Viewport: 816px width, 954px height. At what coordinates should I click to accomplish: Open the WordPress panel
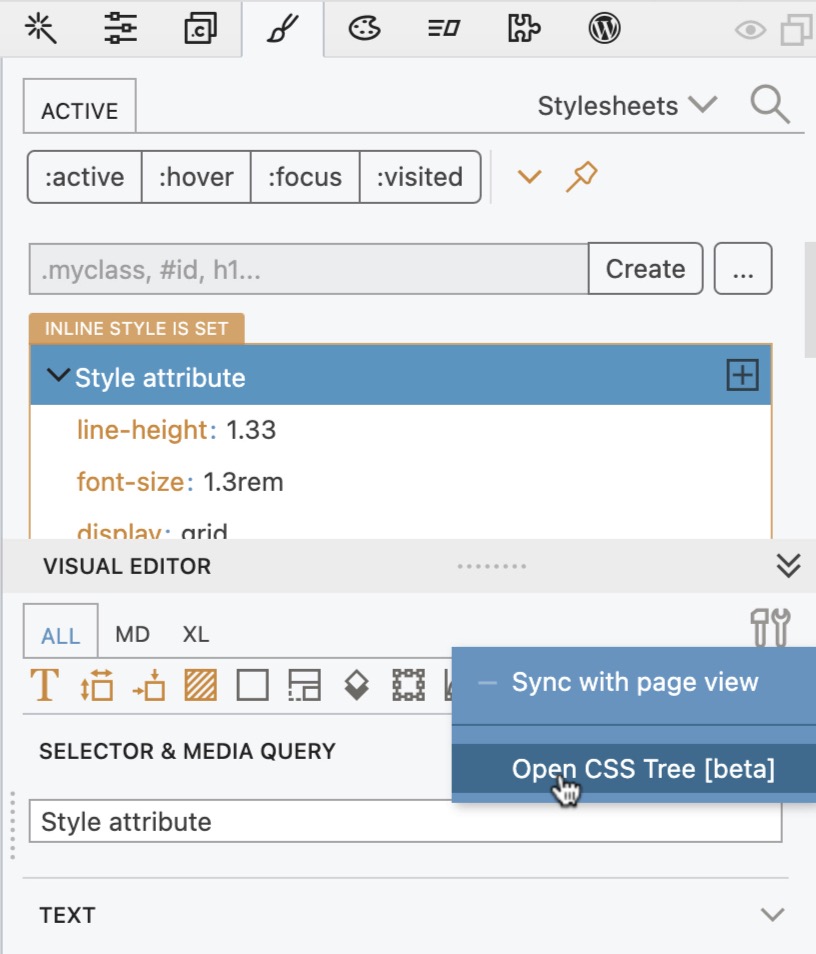[x=604, y=29]
